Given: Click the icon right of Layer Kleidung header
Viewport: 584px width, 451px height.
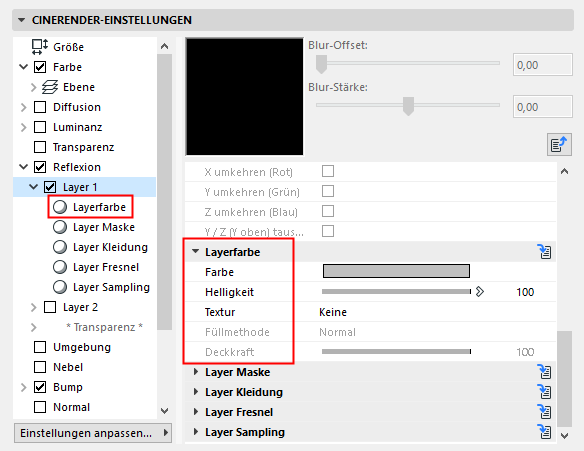Looking at the screenshot, I should coord(545,392).
